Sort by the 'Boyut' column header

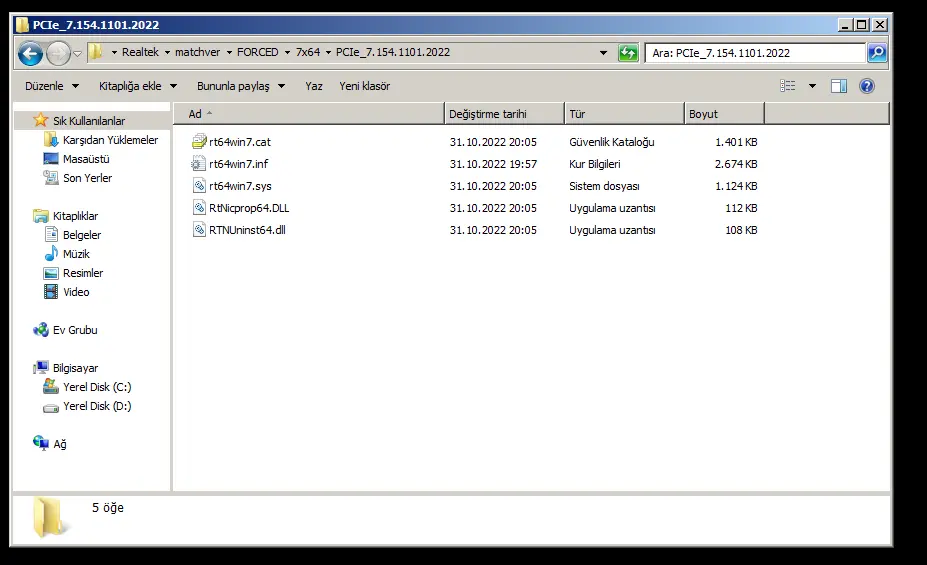pyautogui.click(x=724, y=113)
